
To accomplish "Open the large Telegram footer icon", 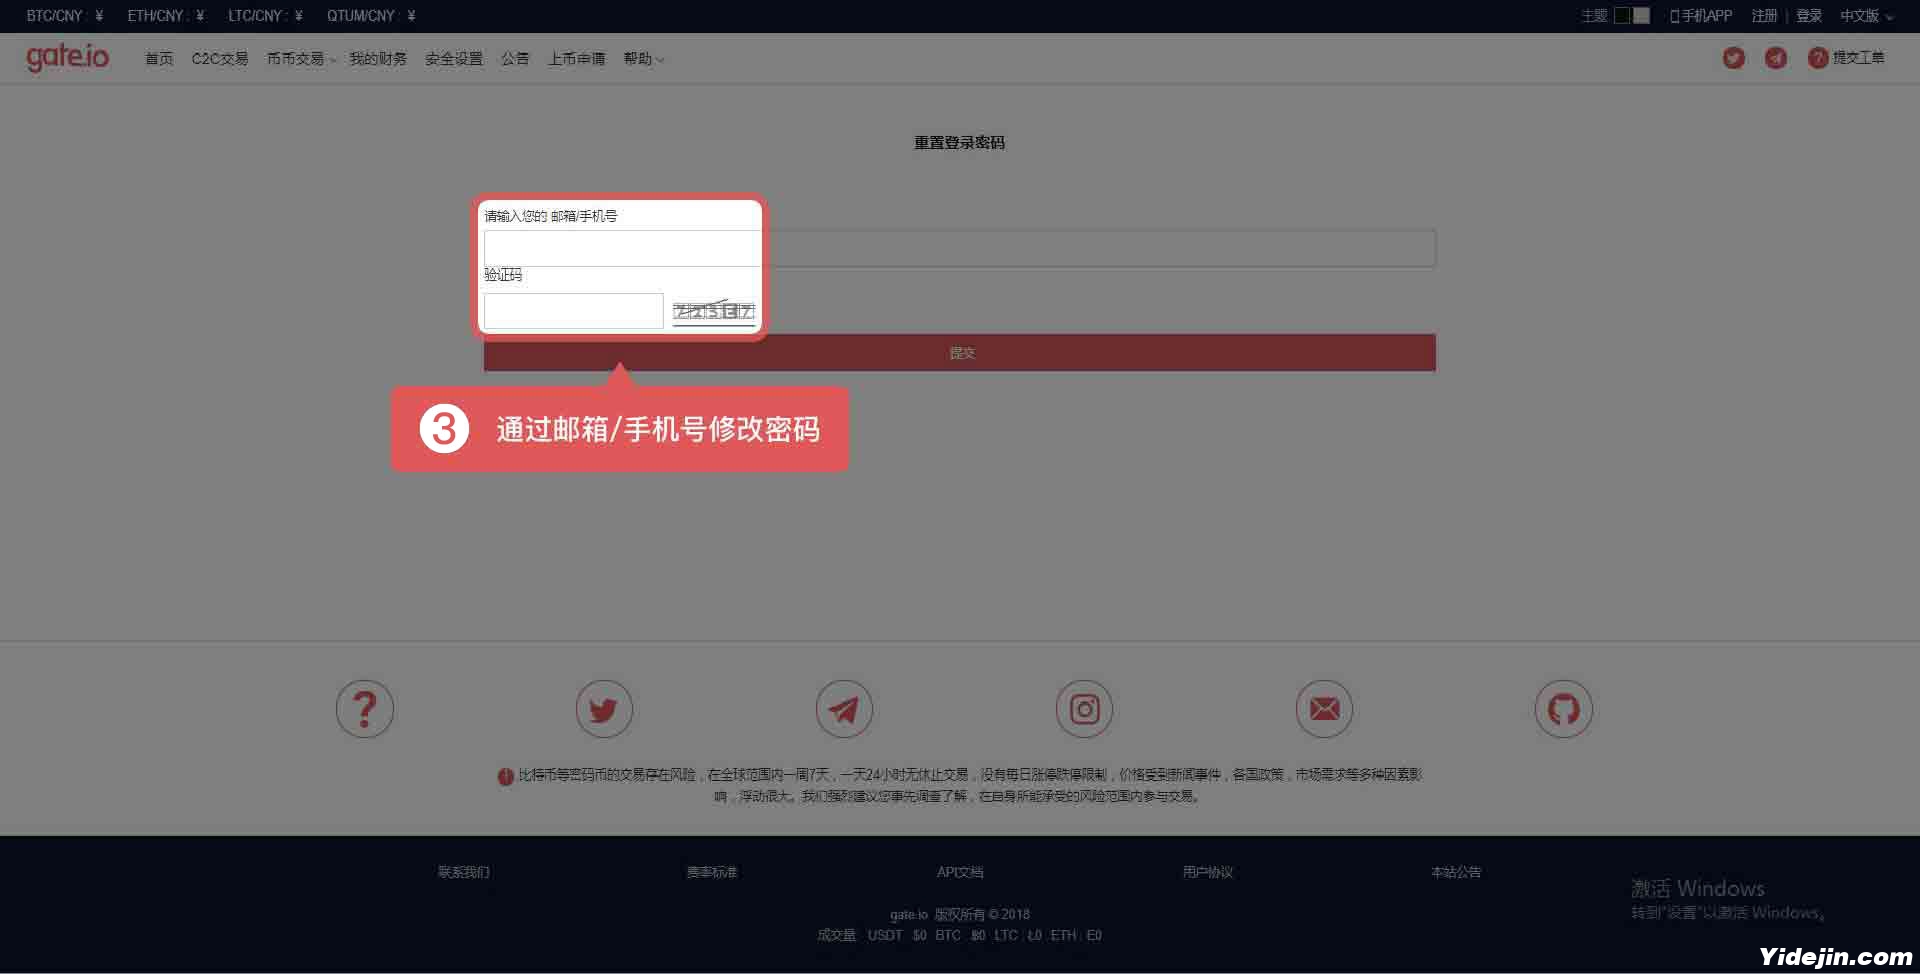I will [x=844, y=709].
